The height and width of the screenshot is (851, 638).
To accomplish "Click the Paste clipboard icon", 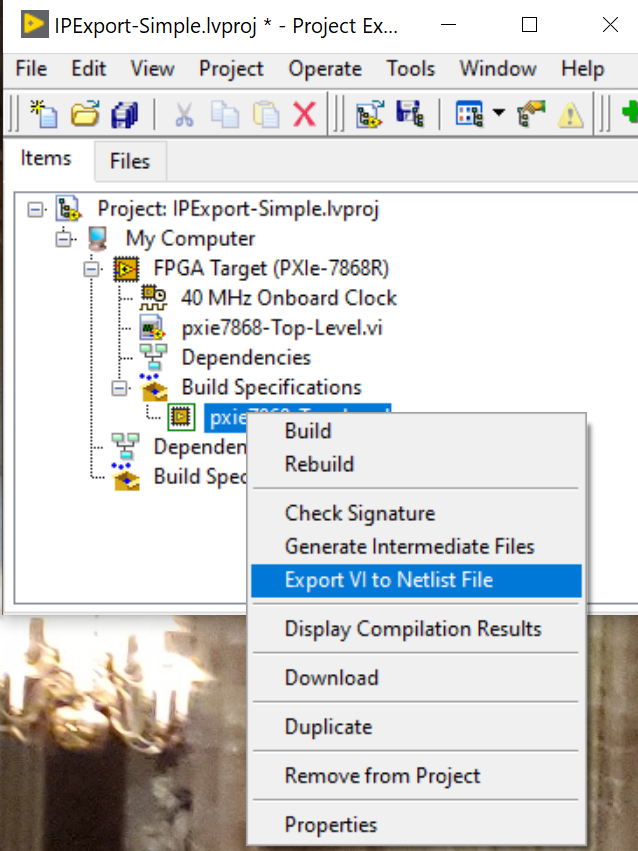I will click(x=265, y=114).
